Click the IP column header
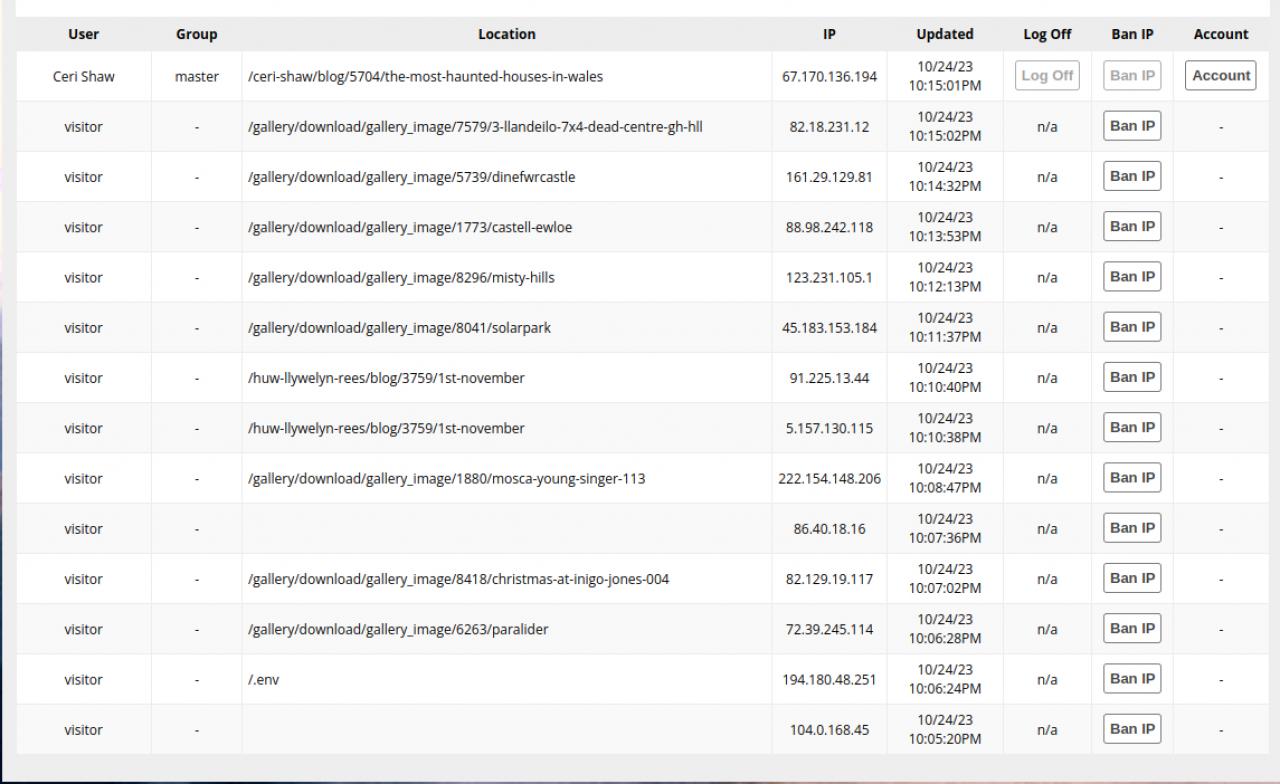 (829, 34)
